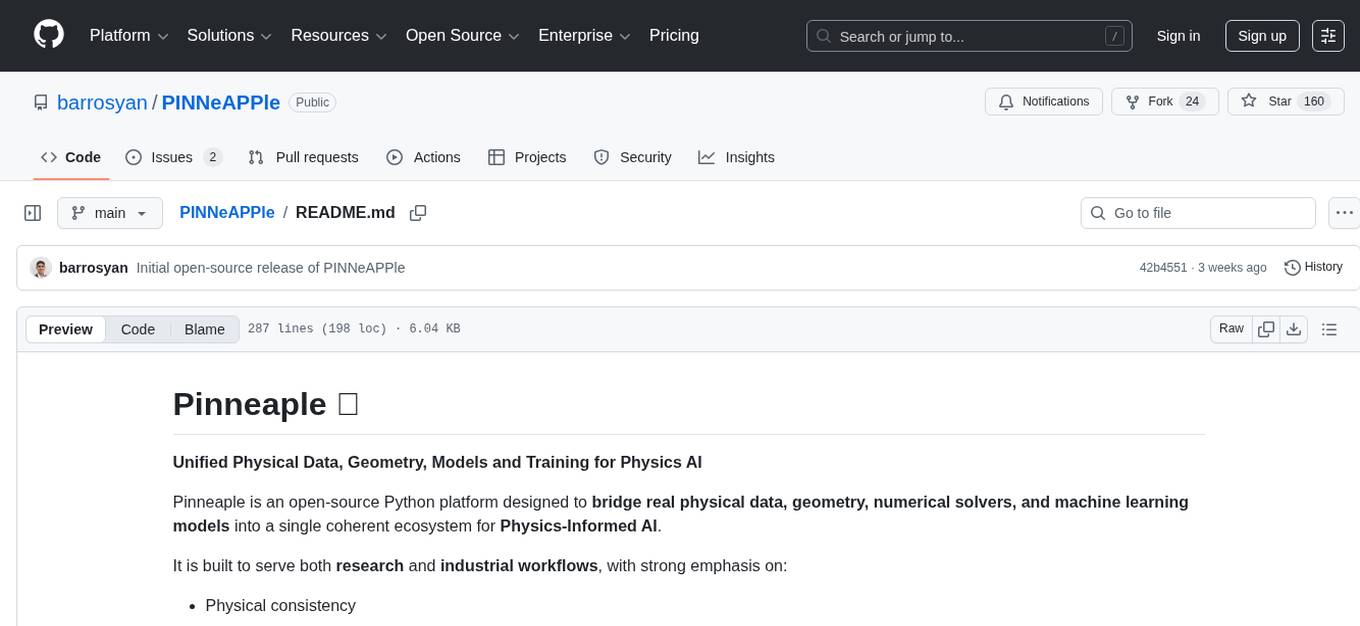Click the GitHub logo icon
Image resolution: width=1360 pixels, height=626 pixels.
[49, 35]
